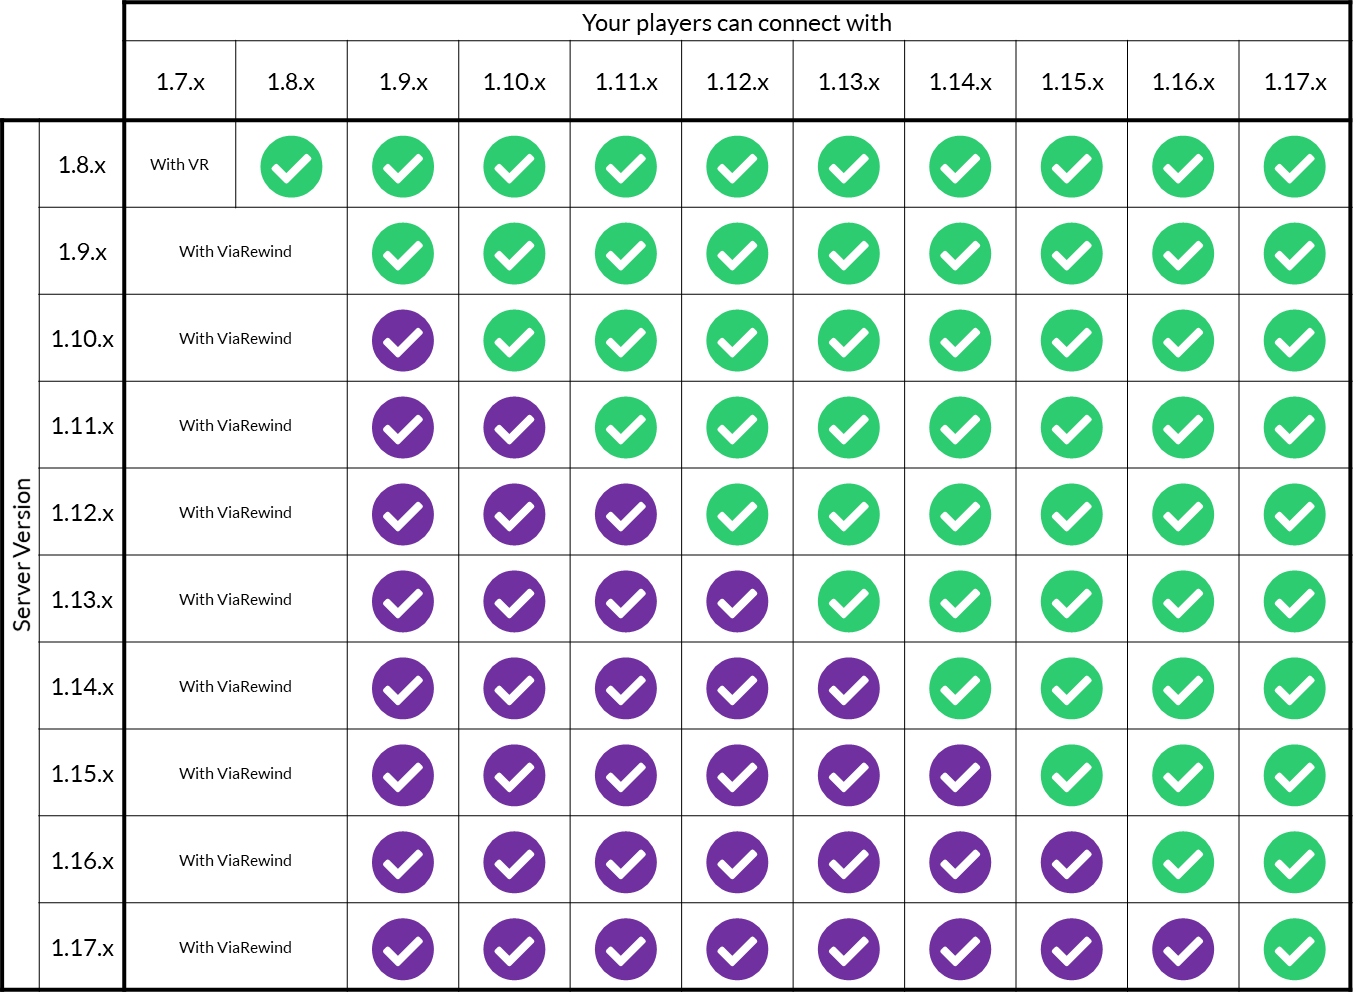1353x992 pixels.
Task: Click purple checkmark for server 1.15.x, client 1.14.x
Action: (x=961, y=776)
